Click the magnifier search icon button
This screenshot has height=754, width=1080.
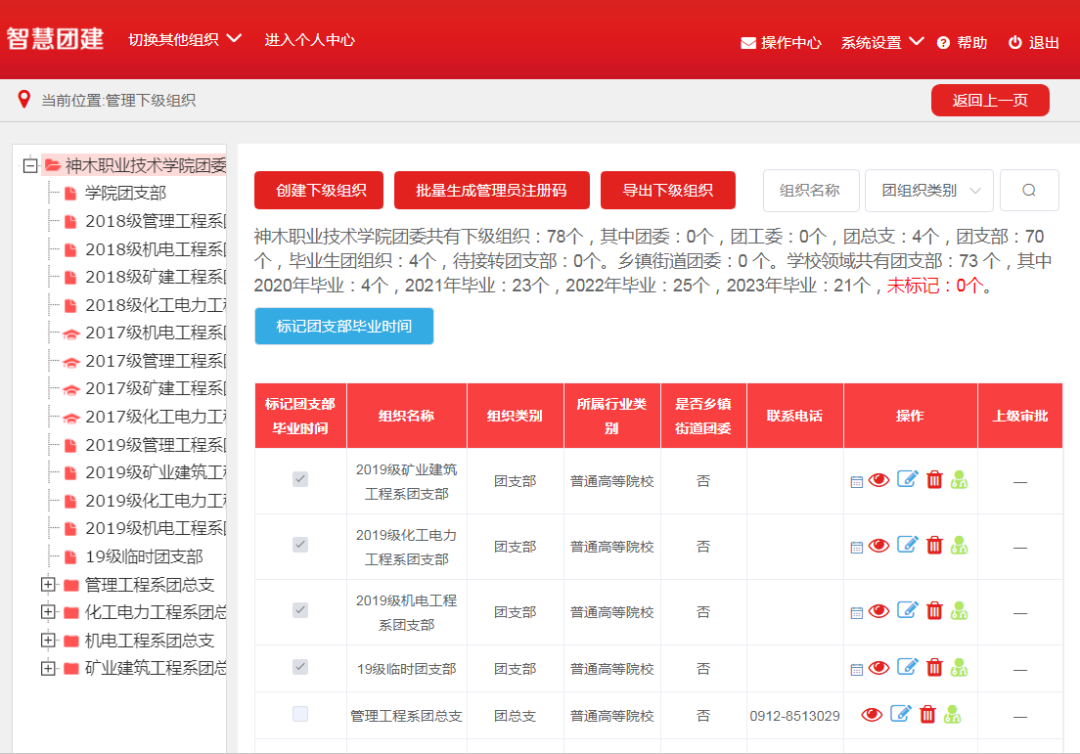click(x=1029, y=190)
